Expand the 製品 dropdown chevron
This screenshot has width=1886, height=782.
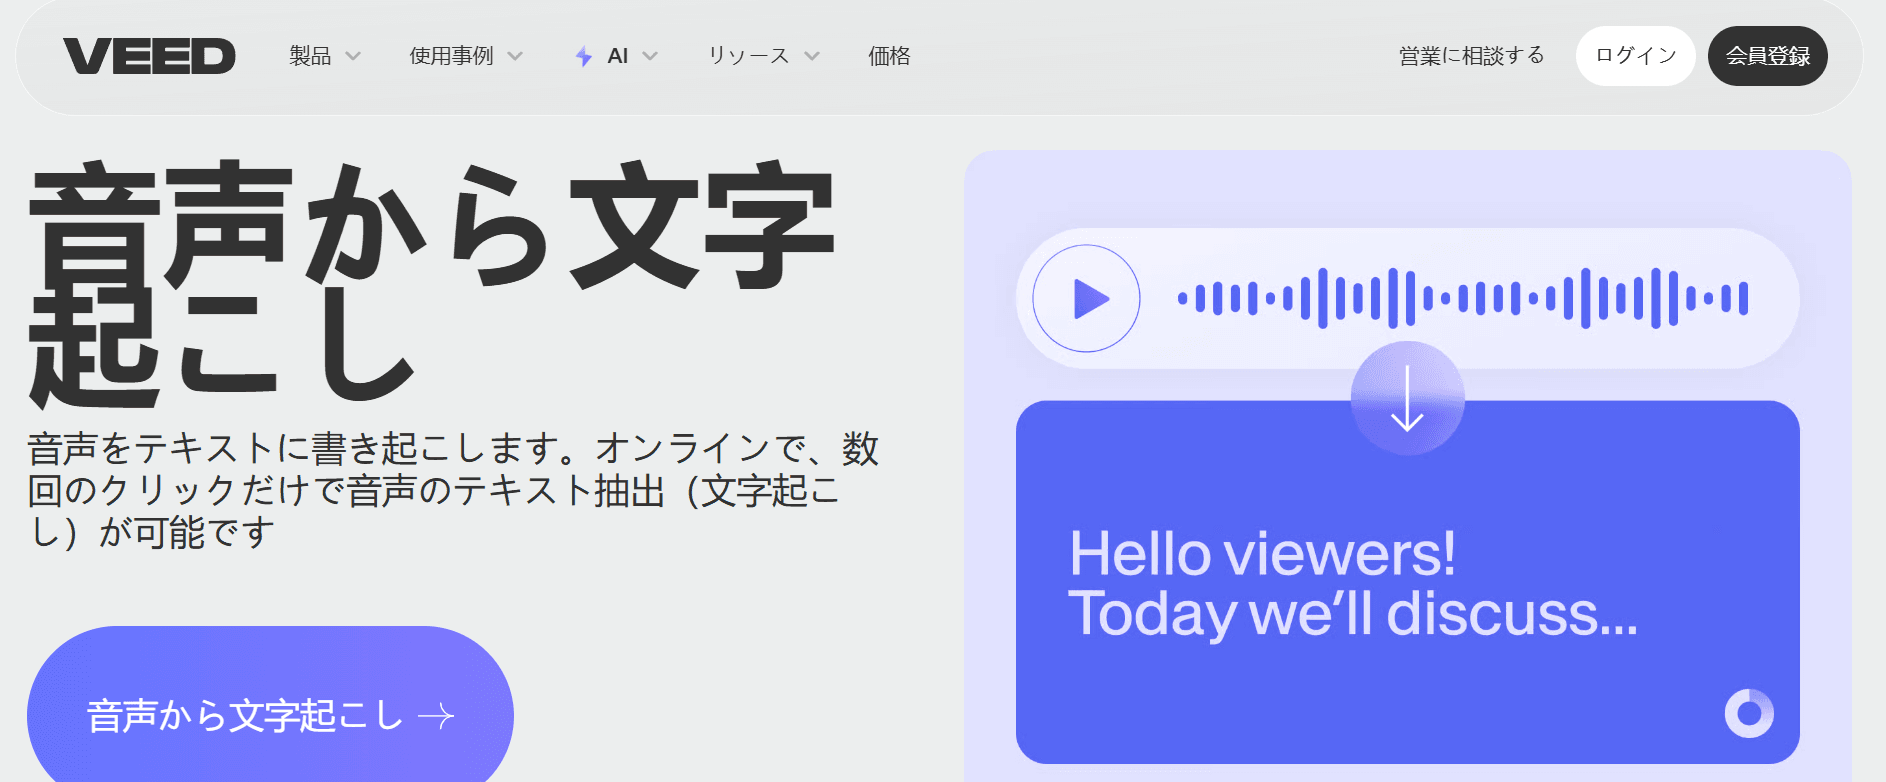(x=353, y=57)
